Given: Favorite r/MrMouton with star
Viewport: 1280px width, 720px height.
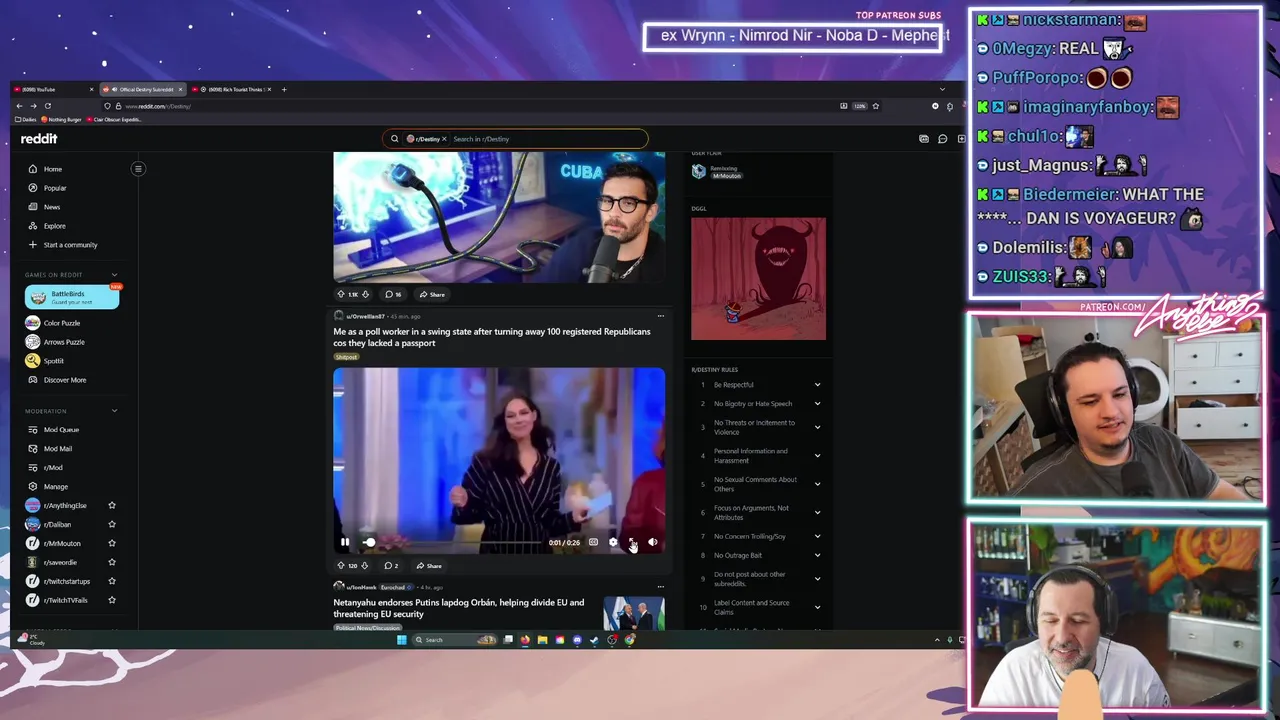Looking at the screenshot, I should [x=112, y=544].
